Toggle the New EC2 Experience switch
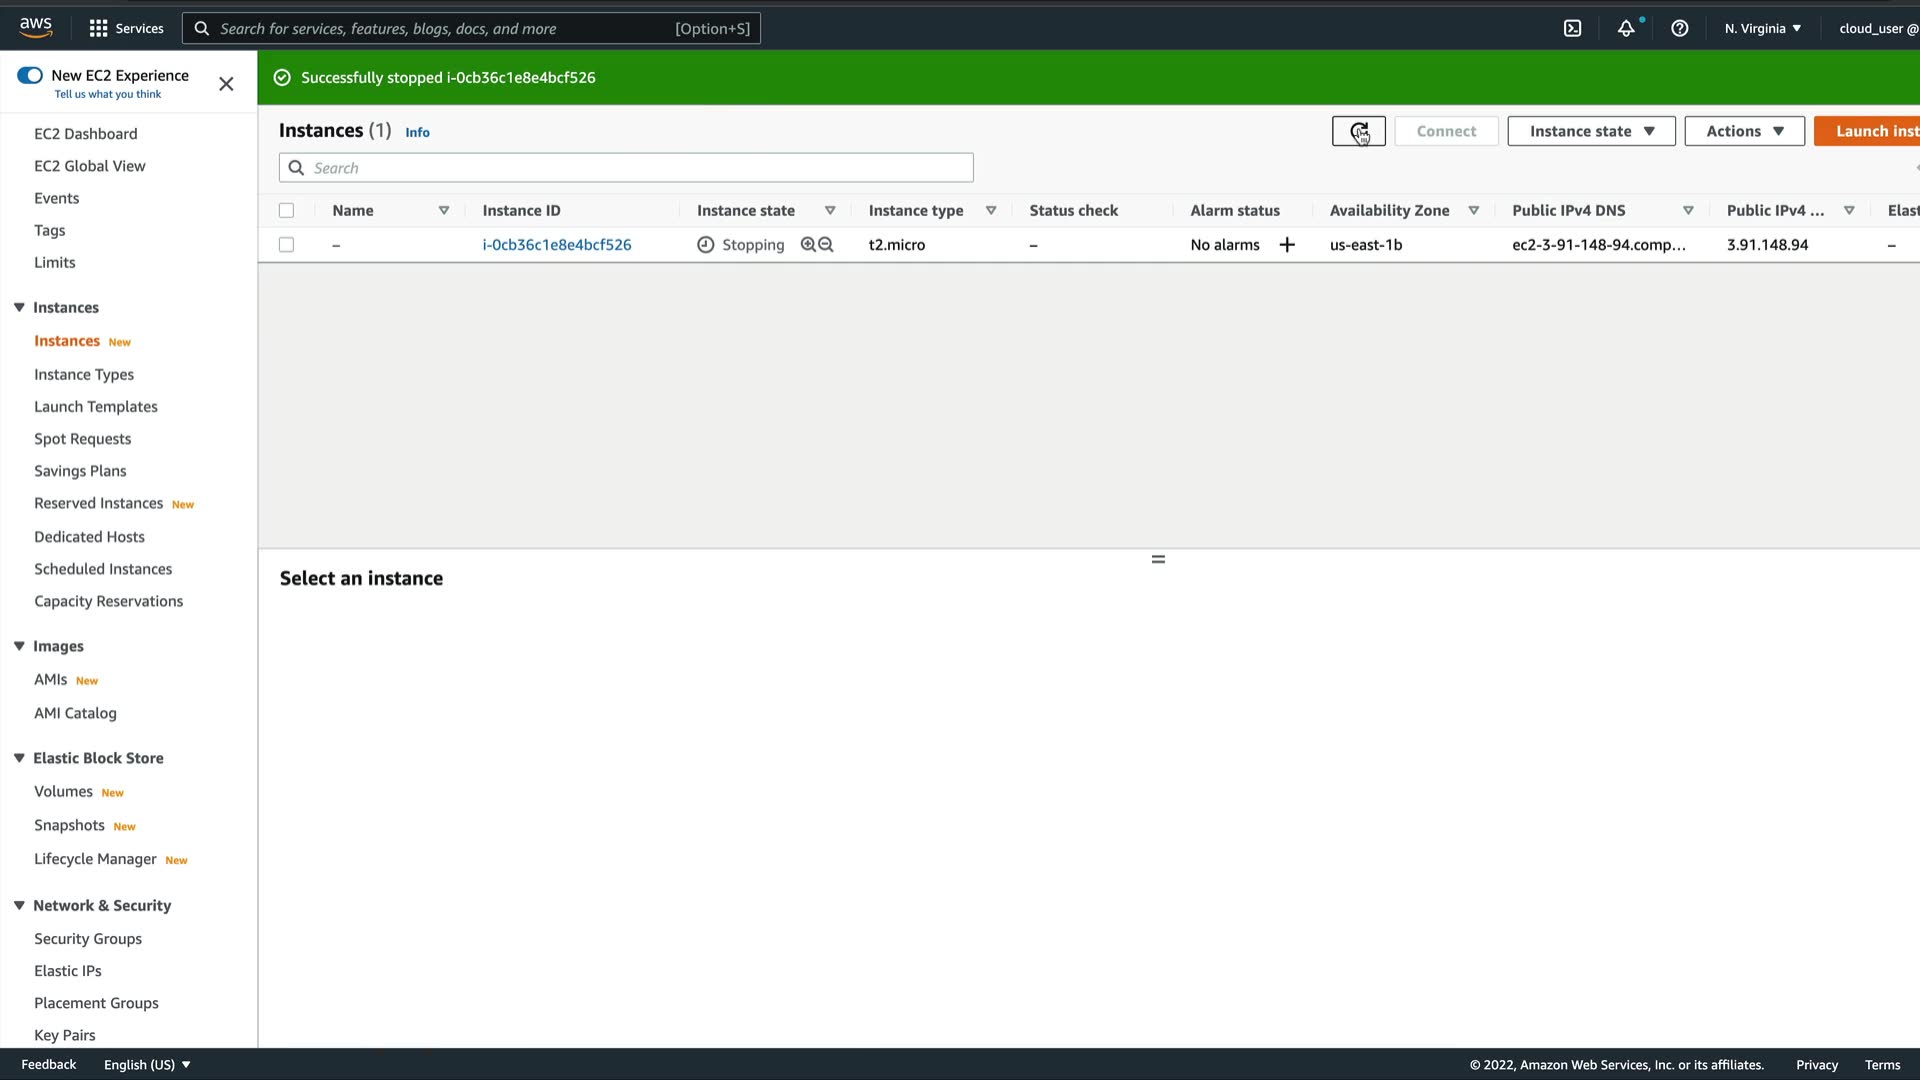The height and width of the screenshot is (1080, 1920). [30, 75]
